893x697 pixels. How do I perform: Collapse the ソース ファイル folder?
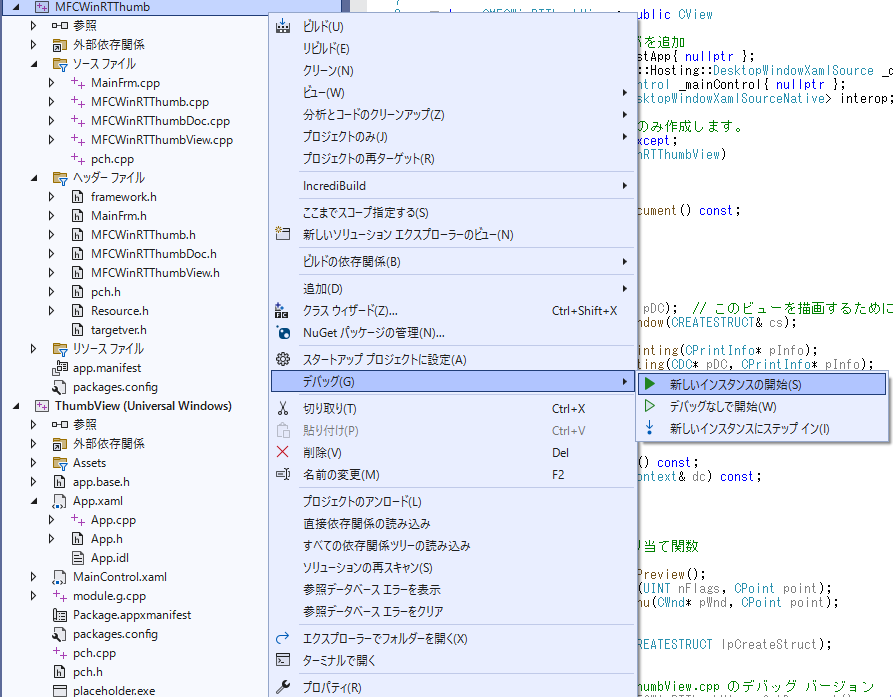pyautogui.click(x=34, y=64)
